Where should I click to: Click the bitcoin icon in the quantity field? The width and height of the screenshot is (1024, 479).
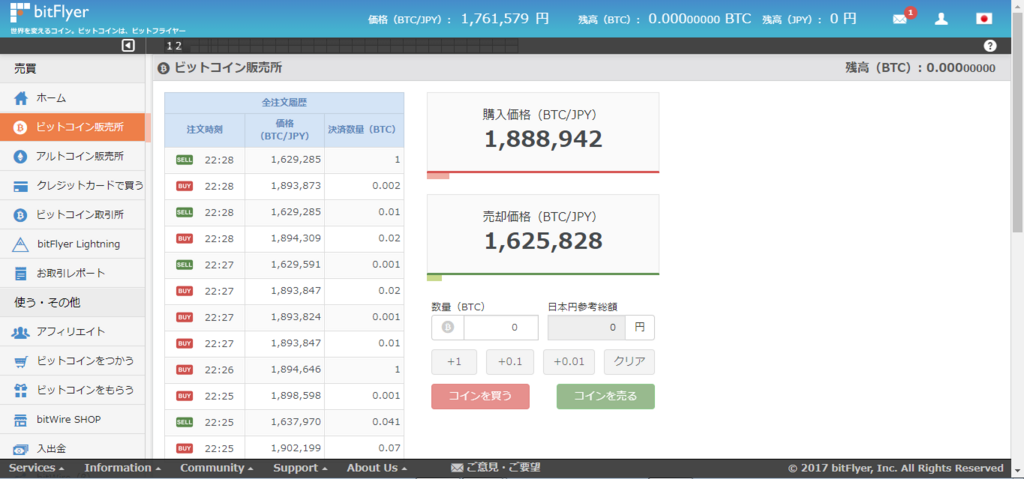(x=448, y=328)
